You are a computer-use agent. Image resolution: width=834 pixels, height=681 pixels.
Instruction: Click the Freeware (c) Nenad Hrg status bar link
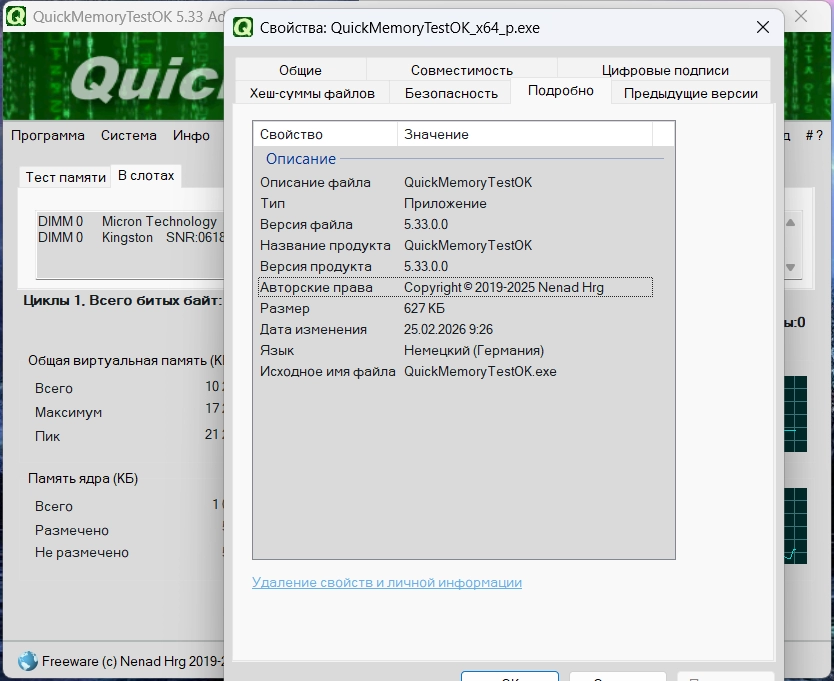pos(133,661)
